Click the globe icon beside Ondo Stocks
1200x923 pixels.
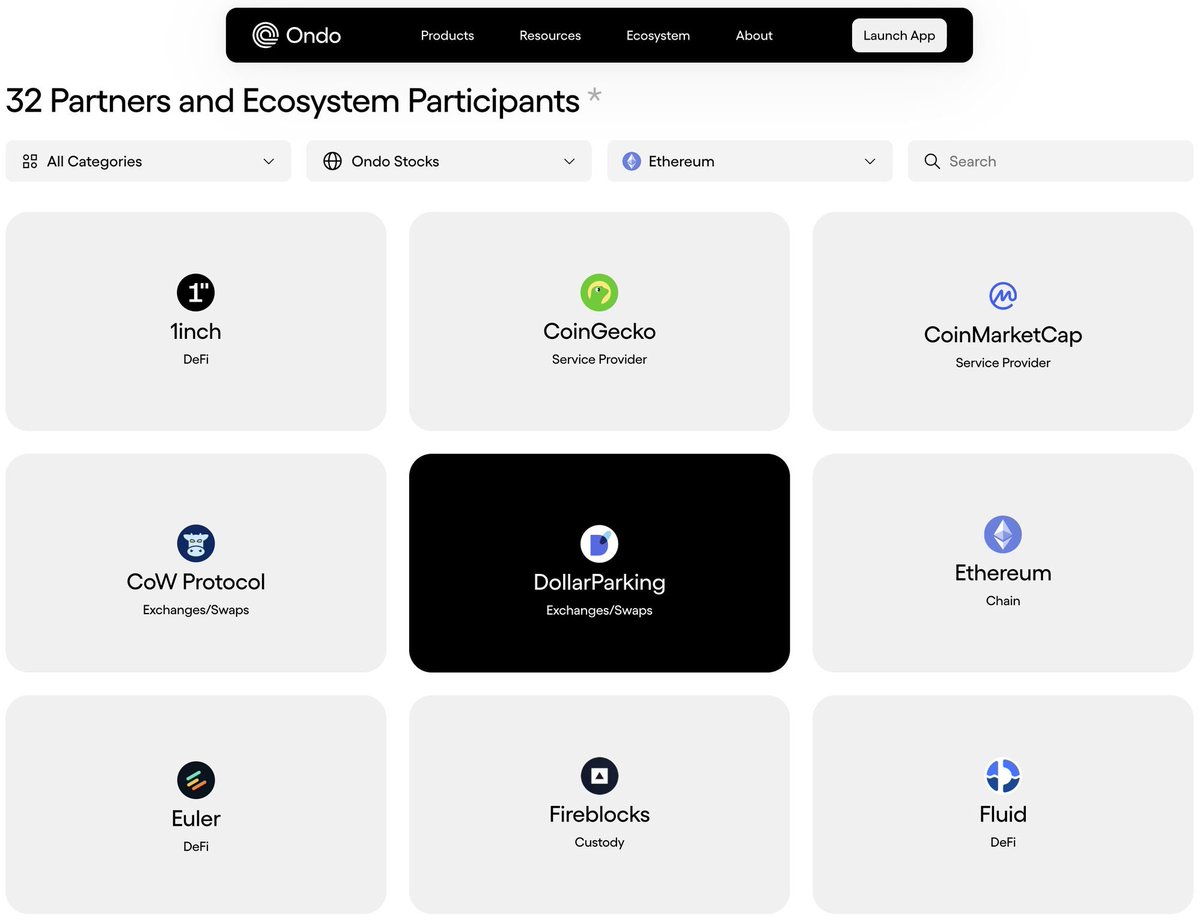pyautogui.click(x=333, y=161)
